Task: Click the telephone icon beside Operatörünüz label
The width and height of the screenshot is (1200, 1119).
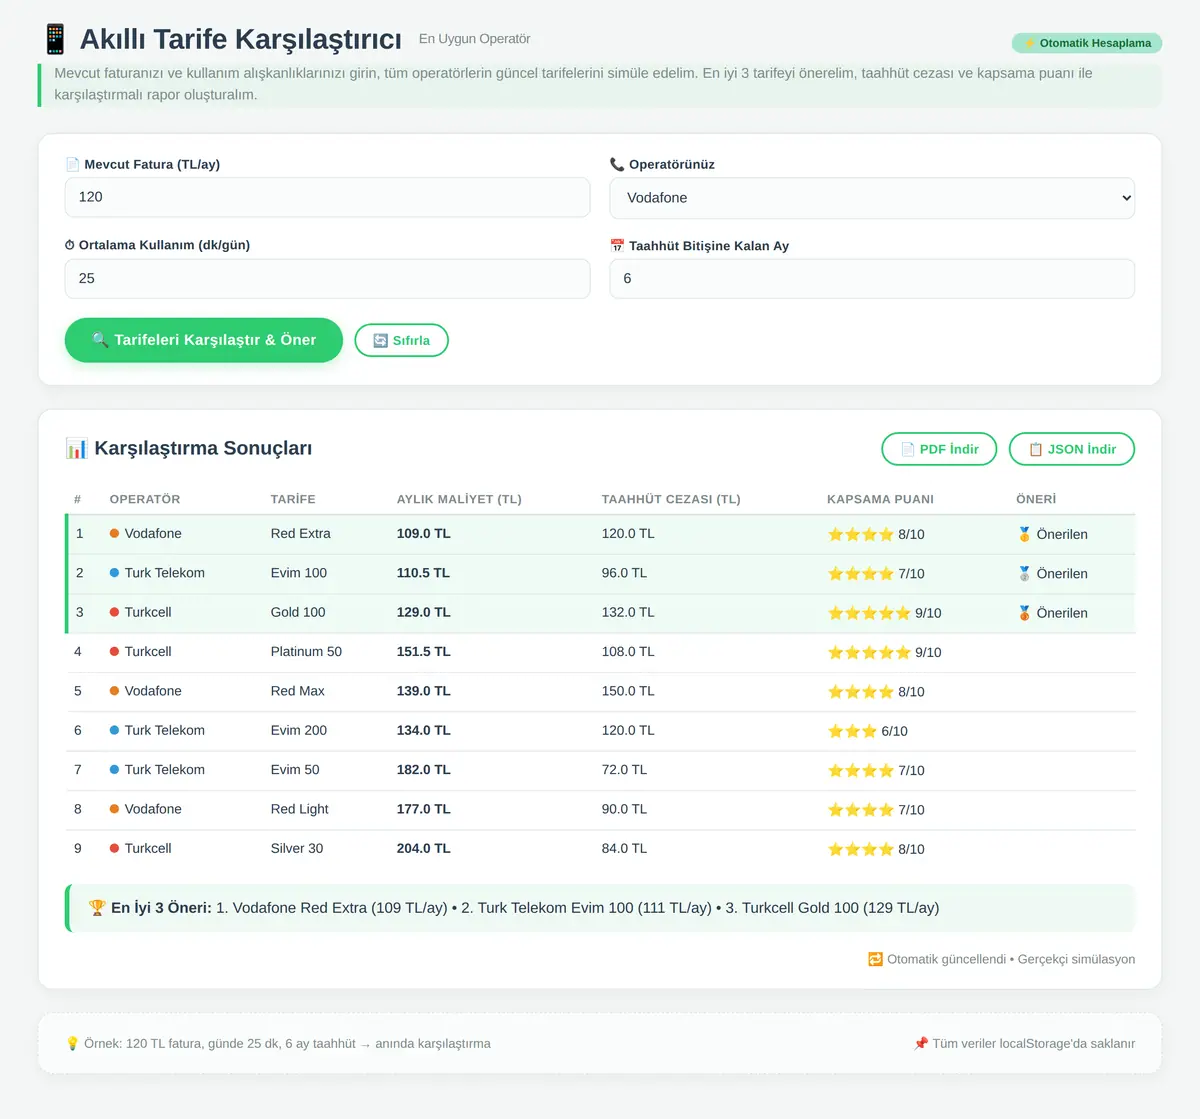Action: click(x=617, y=164)
